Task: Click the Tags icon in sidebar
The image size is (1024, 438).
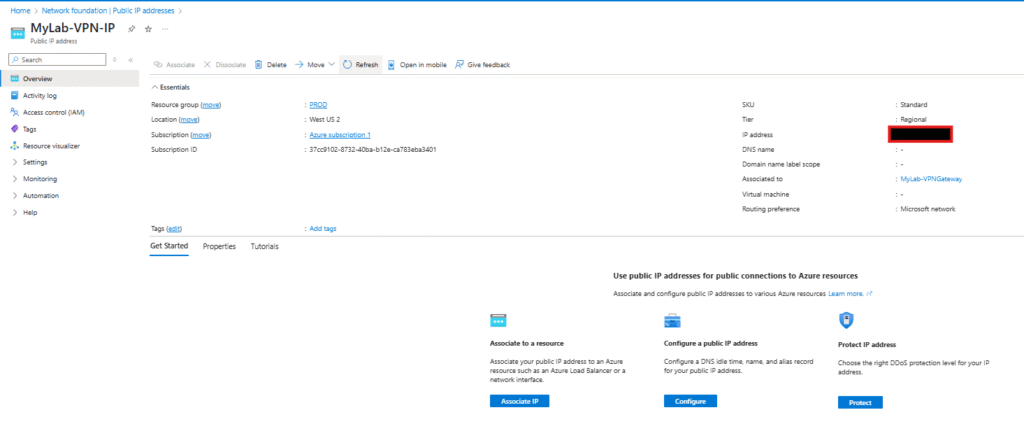Action: coord(14,129)
